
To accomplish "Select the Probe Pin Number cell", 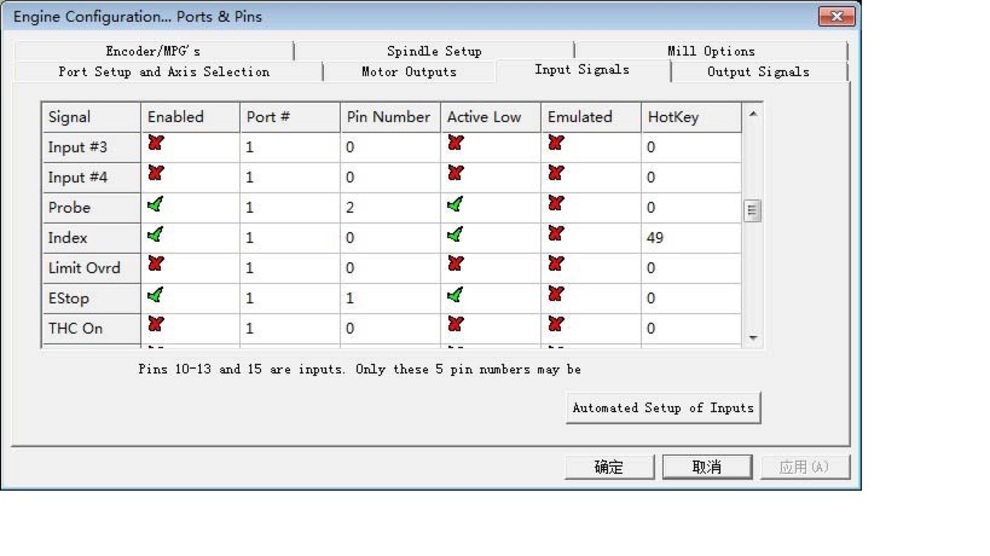I will [390, 208].
